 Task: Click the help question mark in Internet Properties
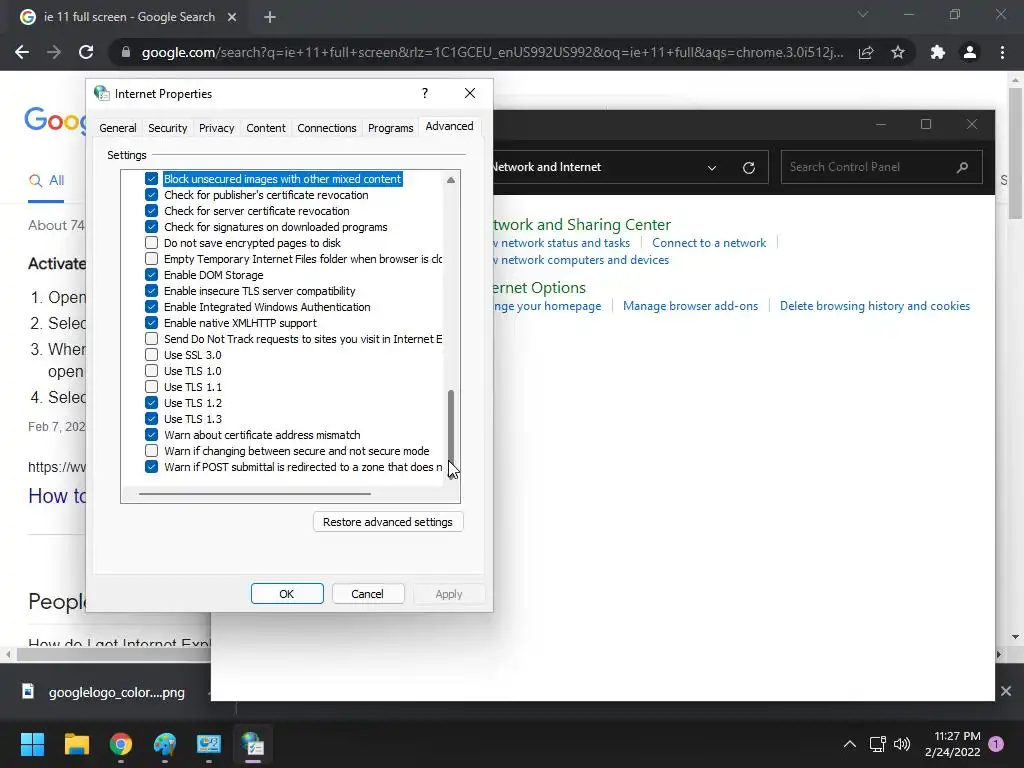[x=424, y=93]
